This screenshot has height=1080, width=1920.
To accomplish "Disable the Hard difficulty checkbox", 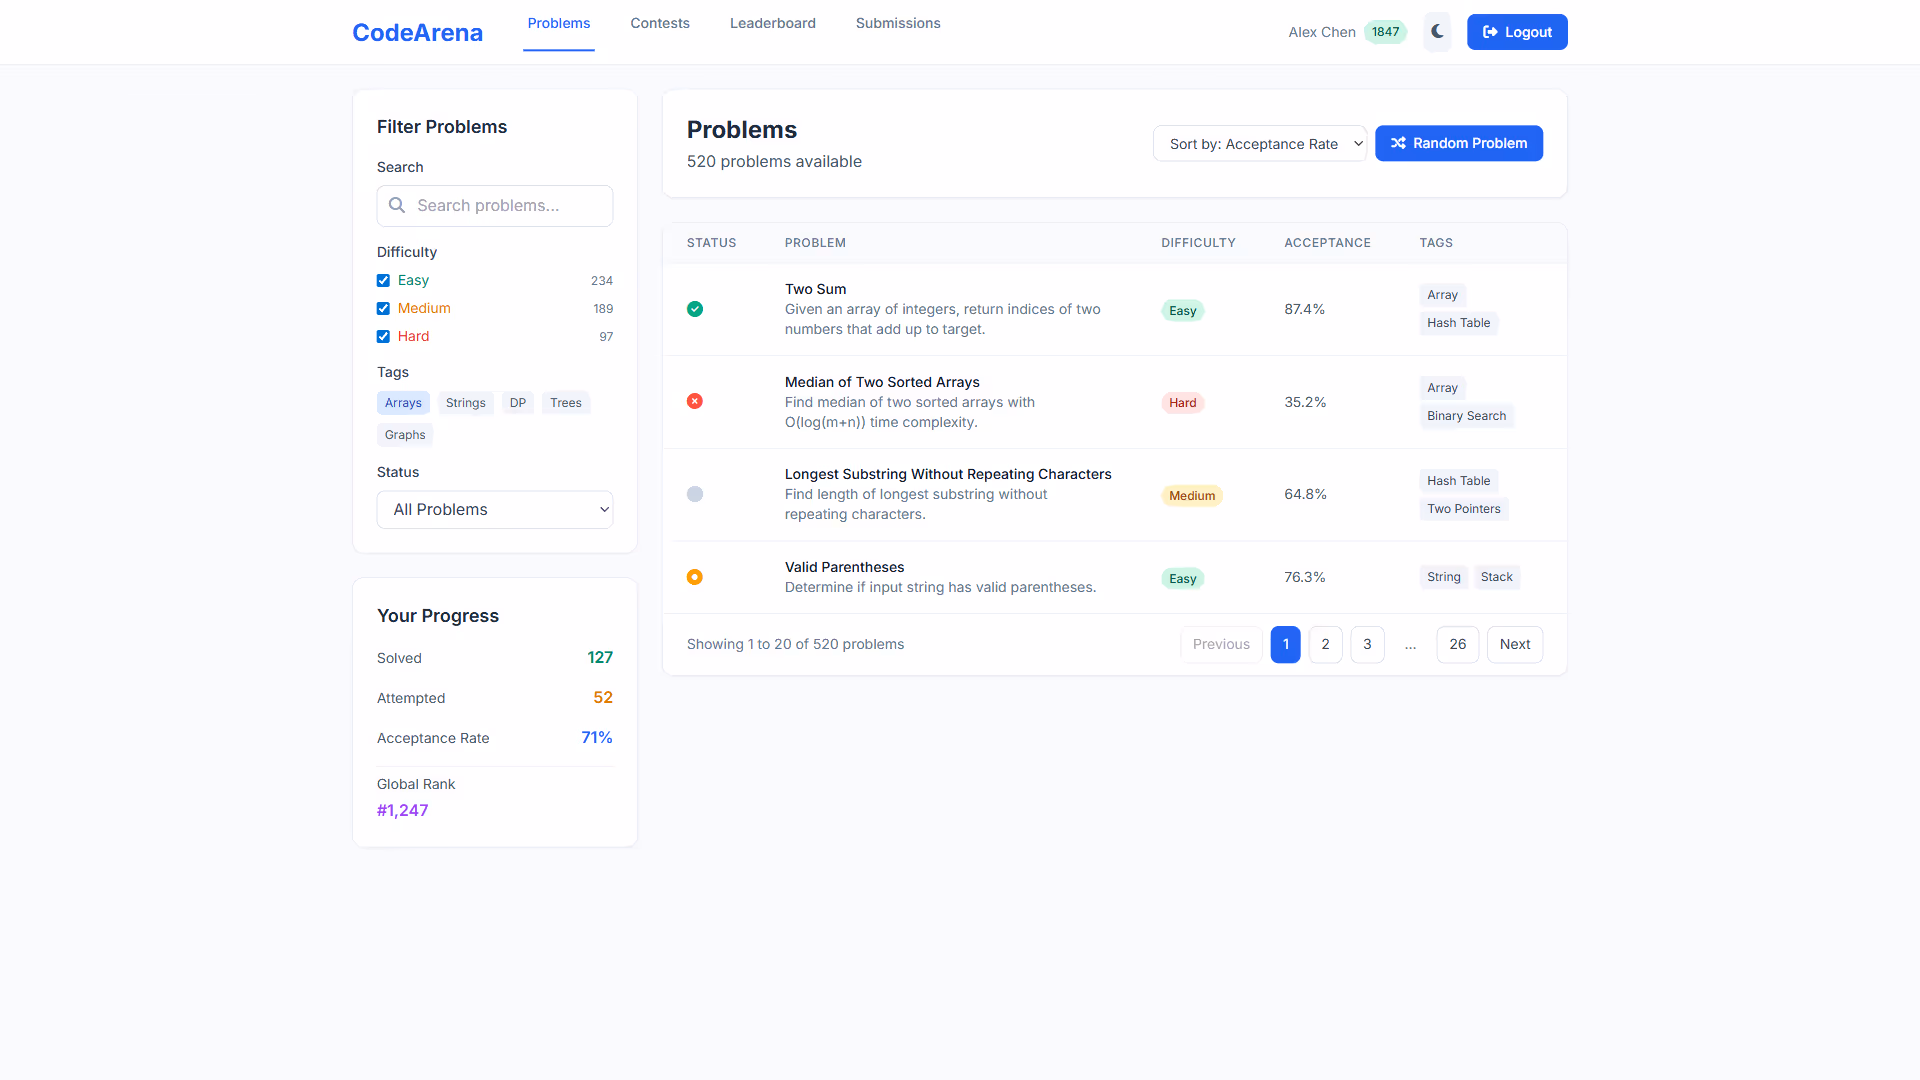I will [383, 336].
